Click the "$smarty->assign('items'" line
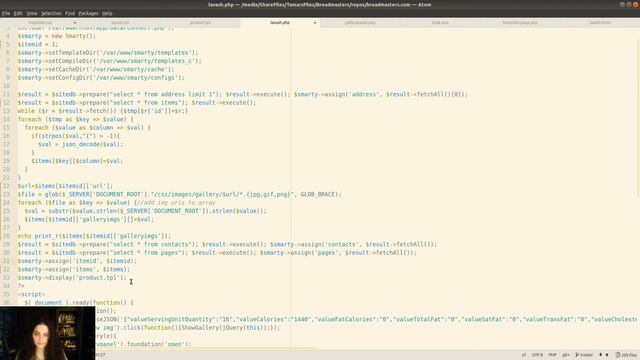640x360 pixels. click(x=74, y=269)
